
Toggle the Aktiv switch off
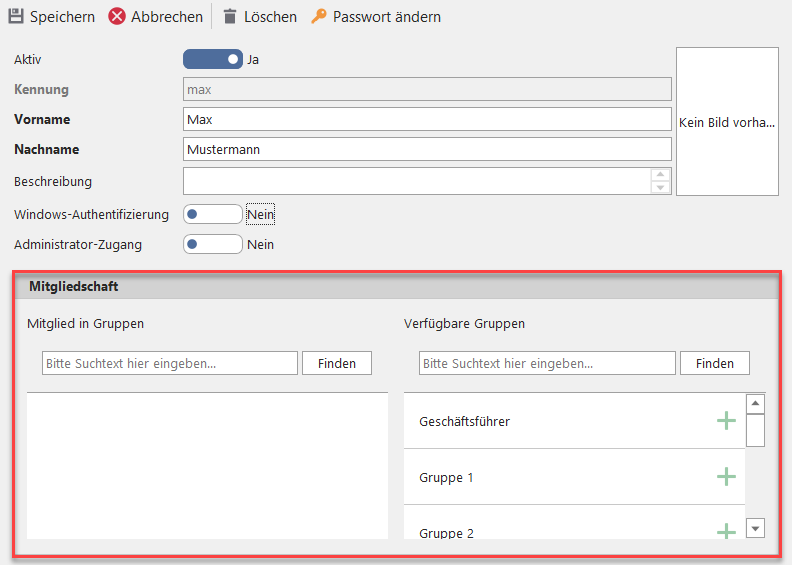212,60
